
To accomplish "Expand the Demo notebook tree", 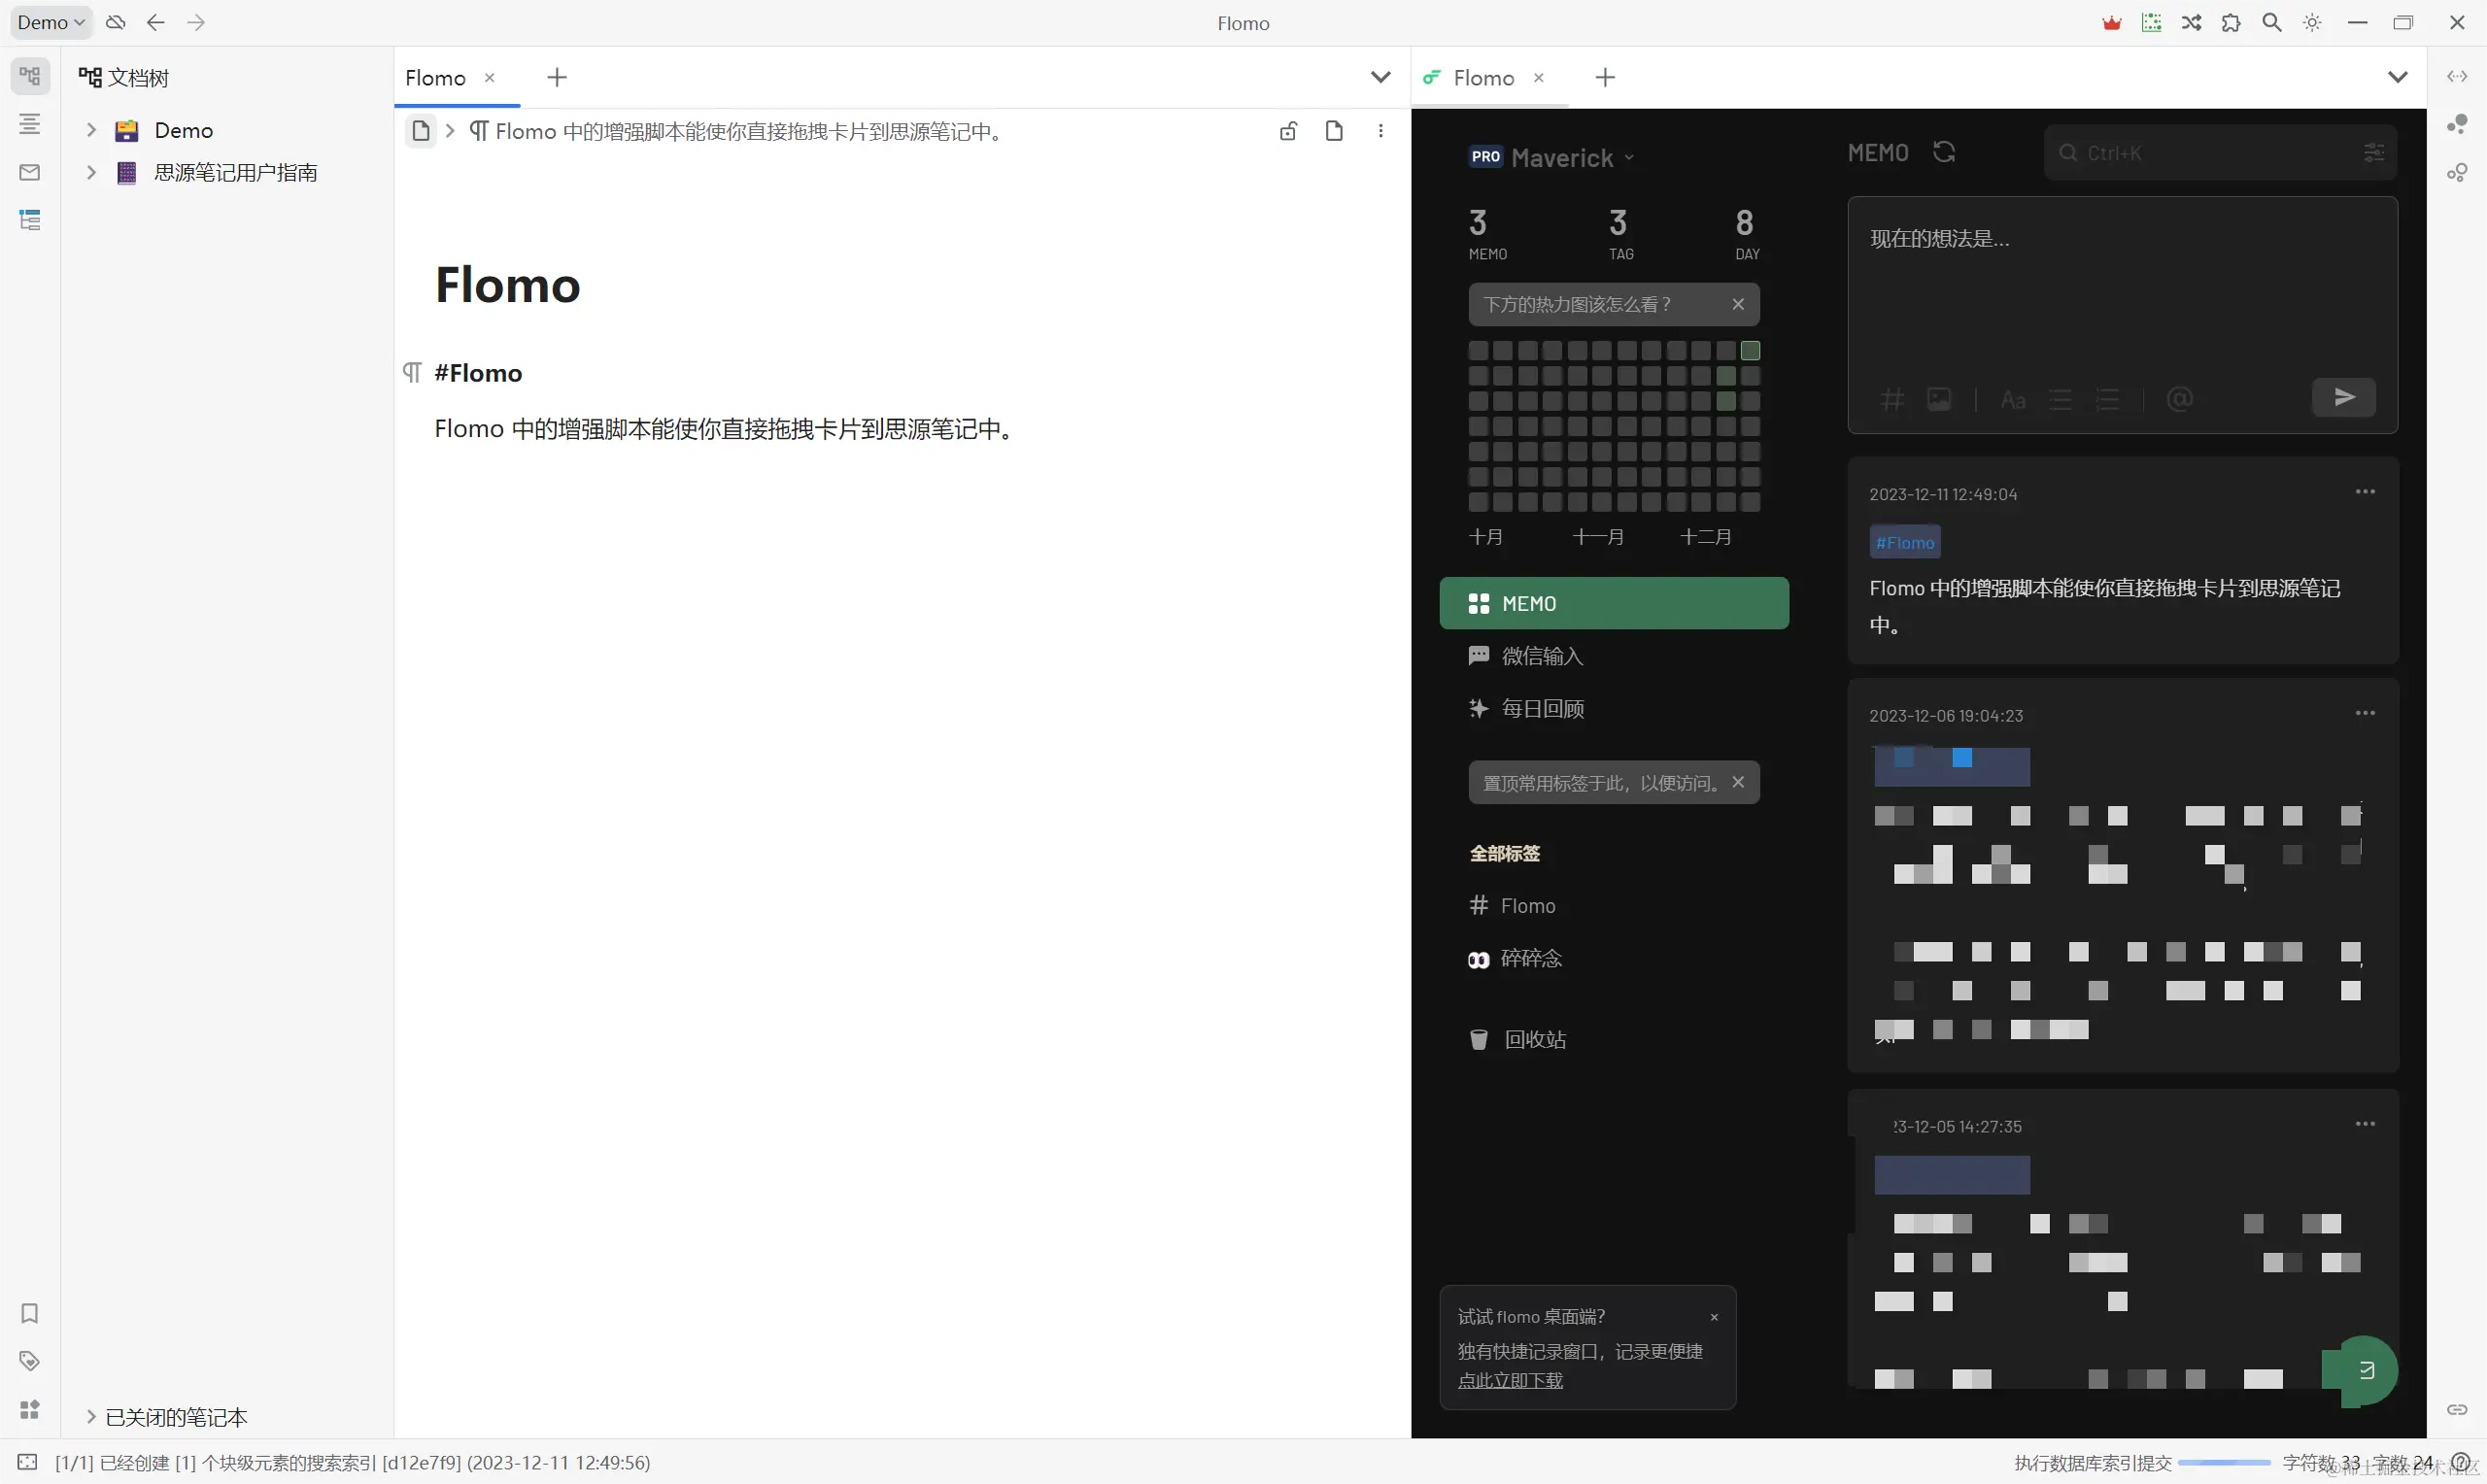I will pyautogui.click(x=91, y=130).
